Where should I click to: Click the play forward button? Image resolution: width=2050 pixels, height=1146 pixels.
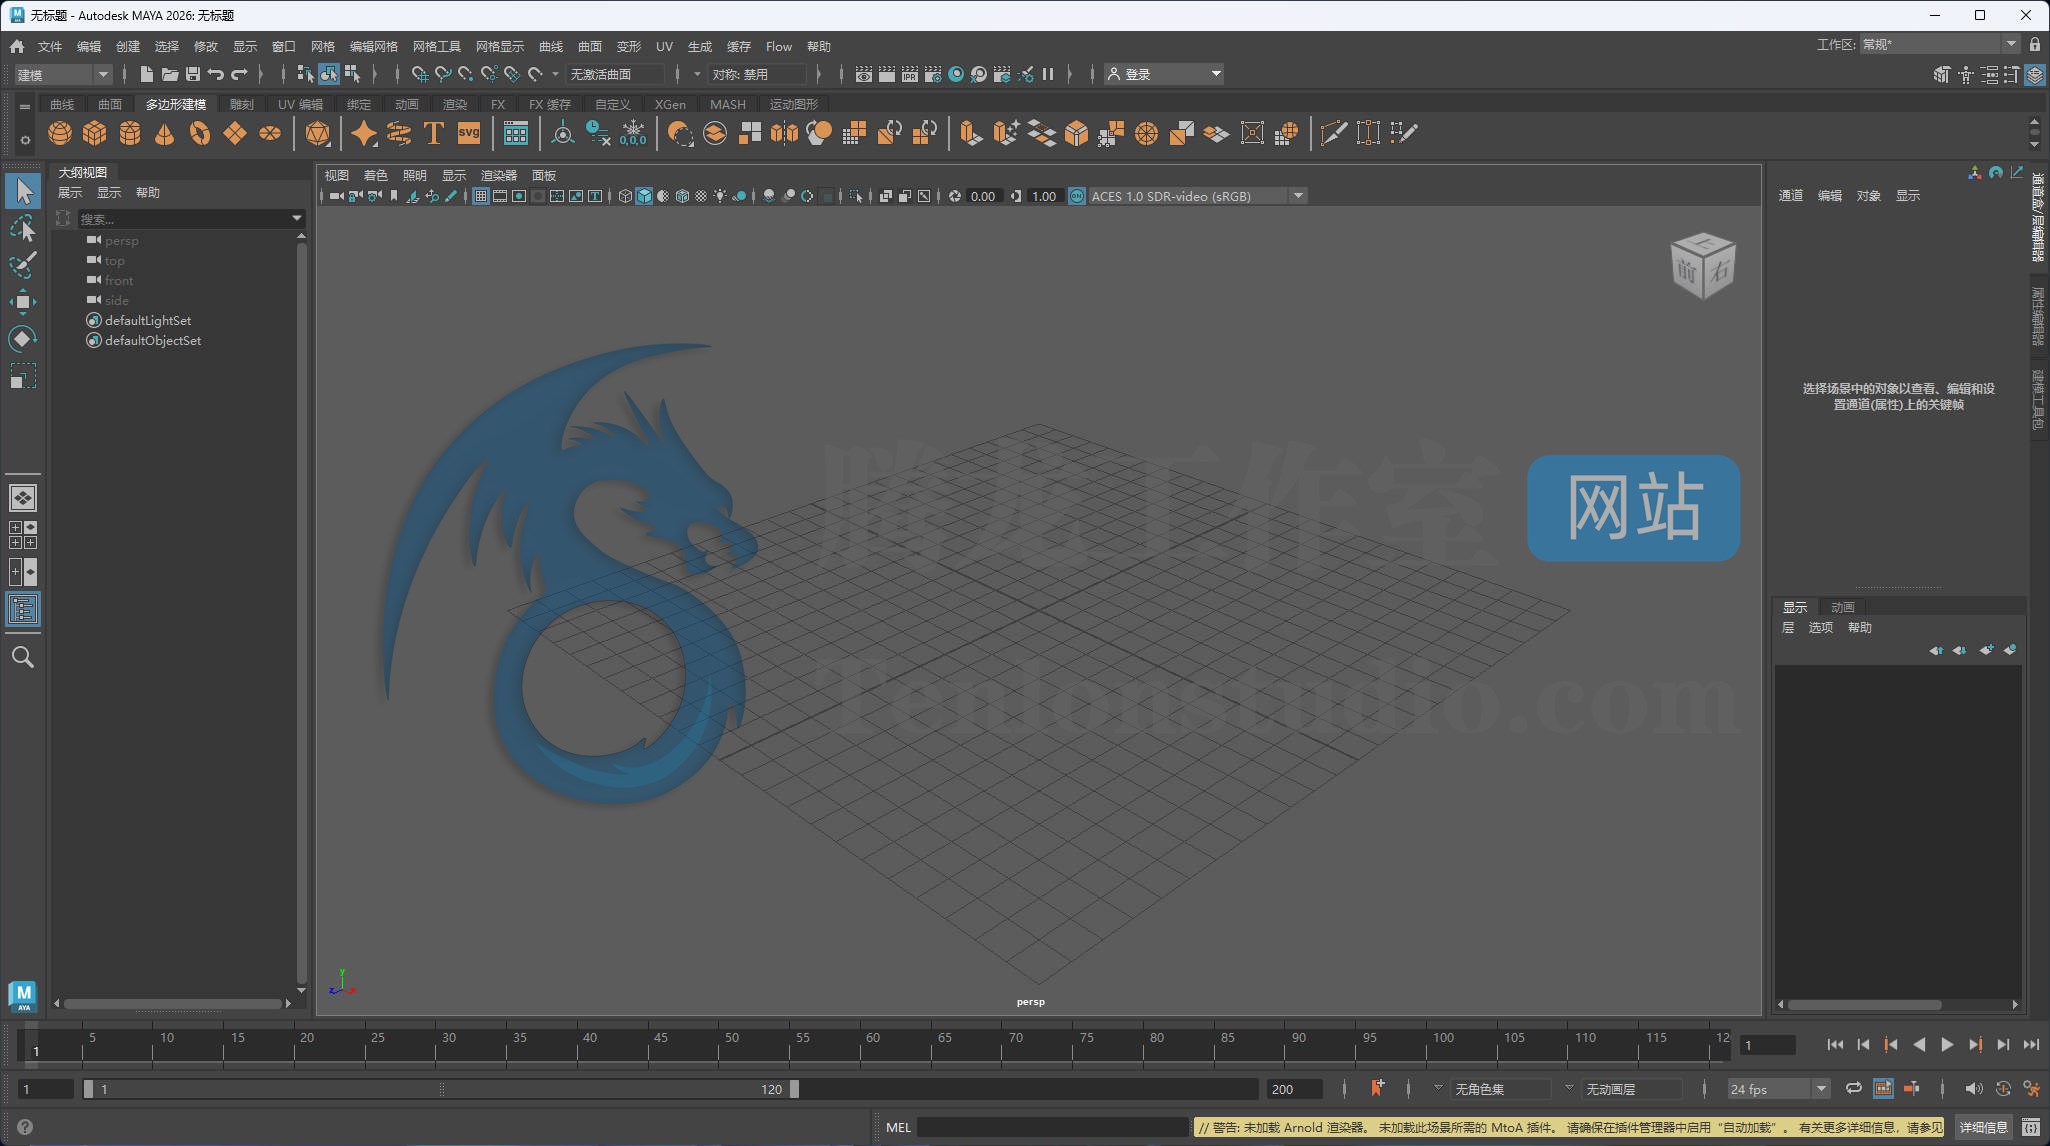1946,1044
